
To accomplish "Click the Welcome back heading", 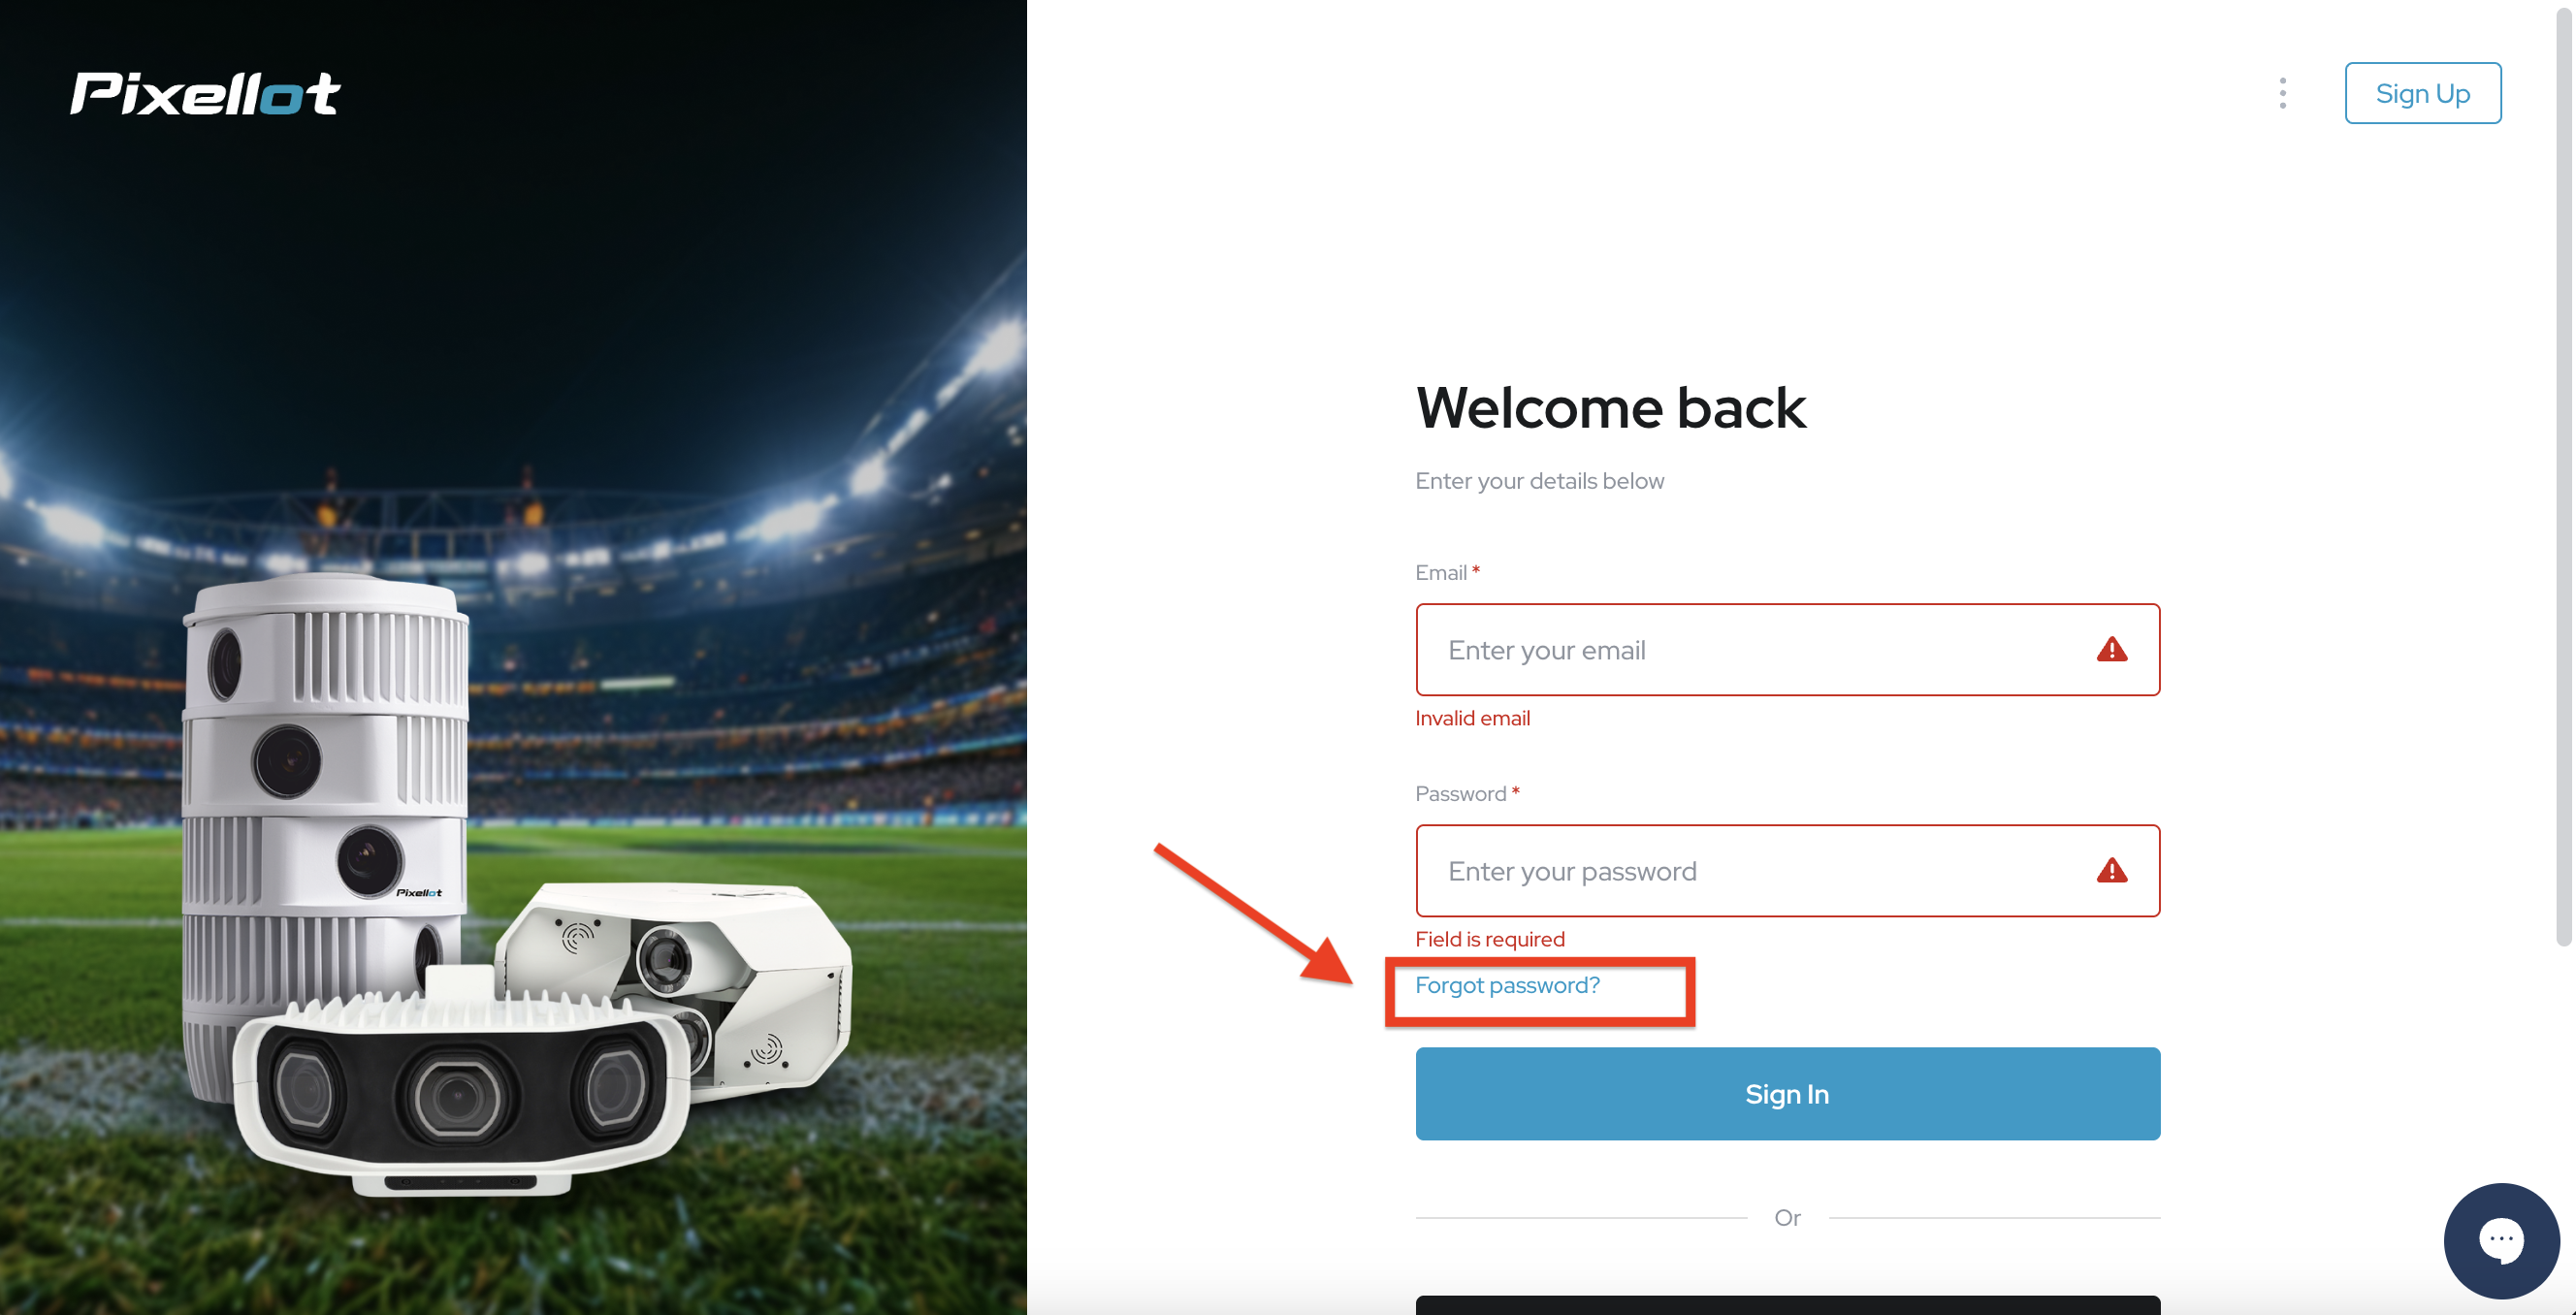I will [1611, 408].
